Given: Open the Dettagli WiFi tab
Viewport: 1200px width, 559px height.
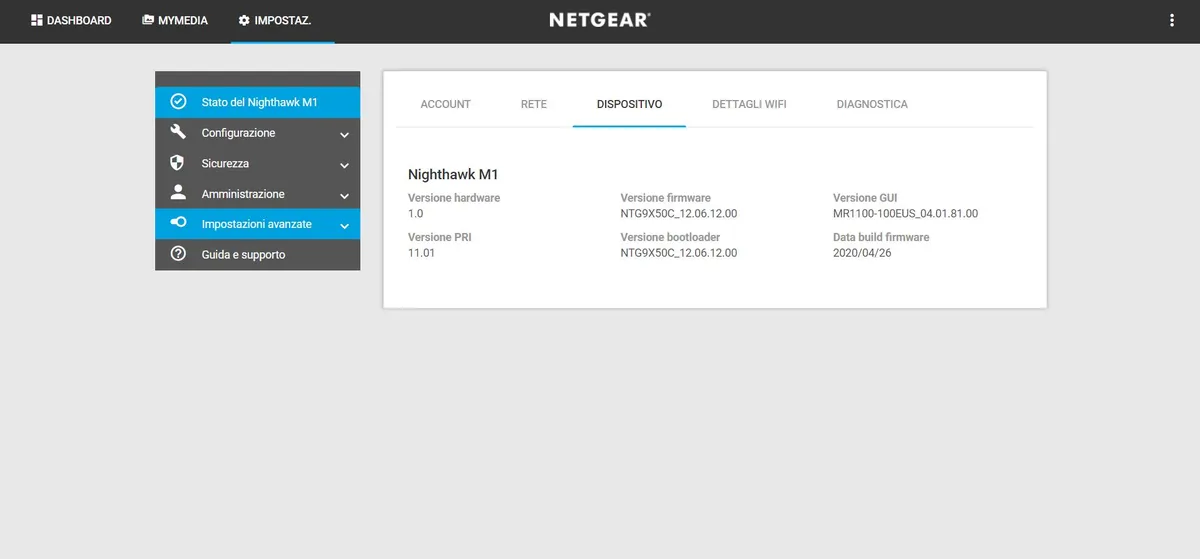Looking at the screenshot, I should tap(749, 104).
